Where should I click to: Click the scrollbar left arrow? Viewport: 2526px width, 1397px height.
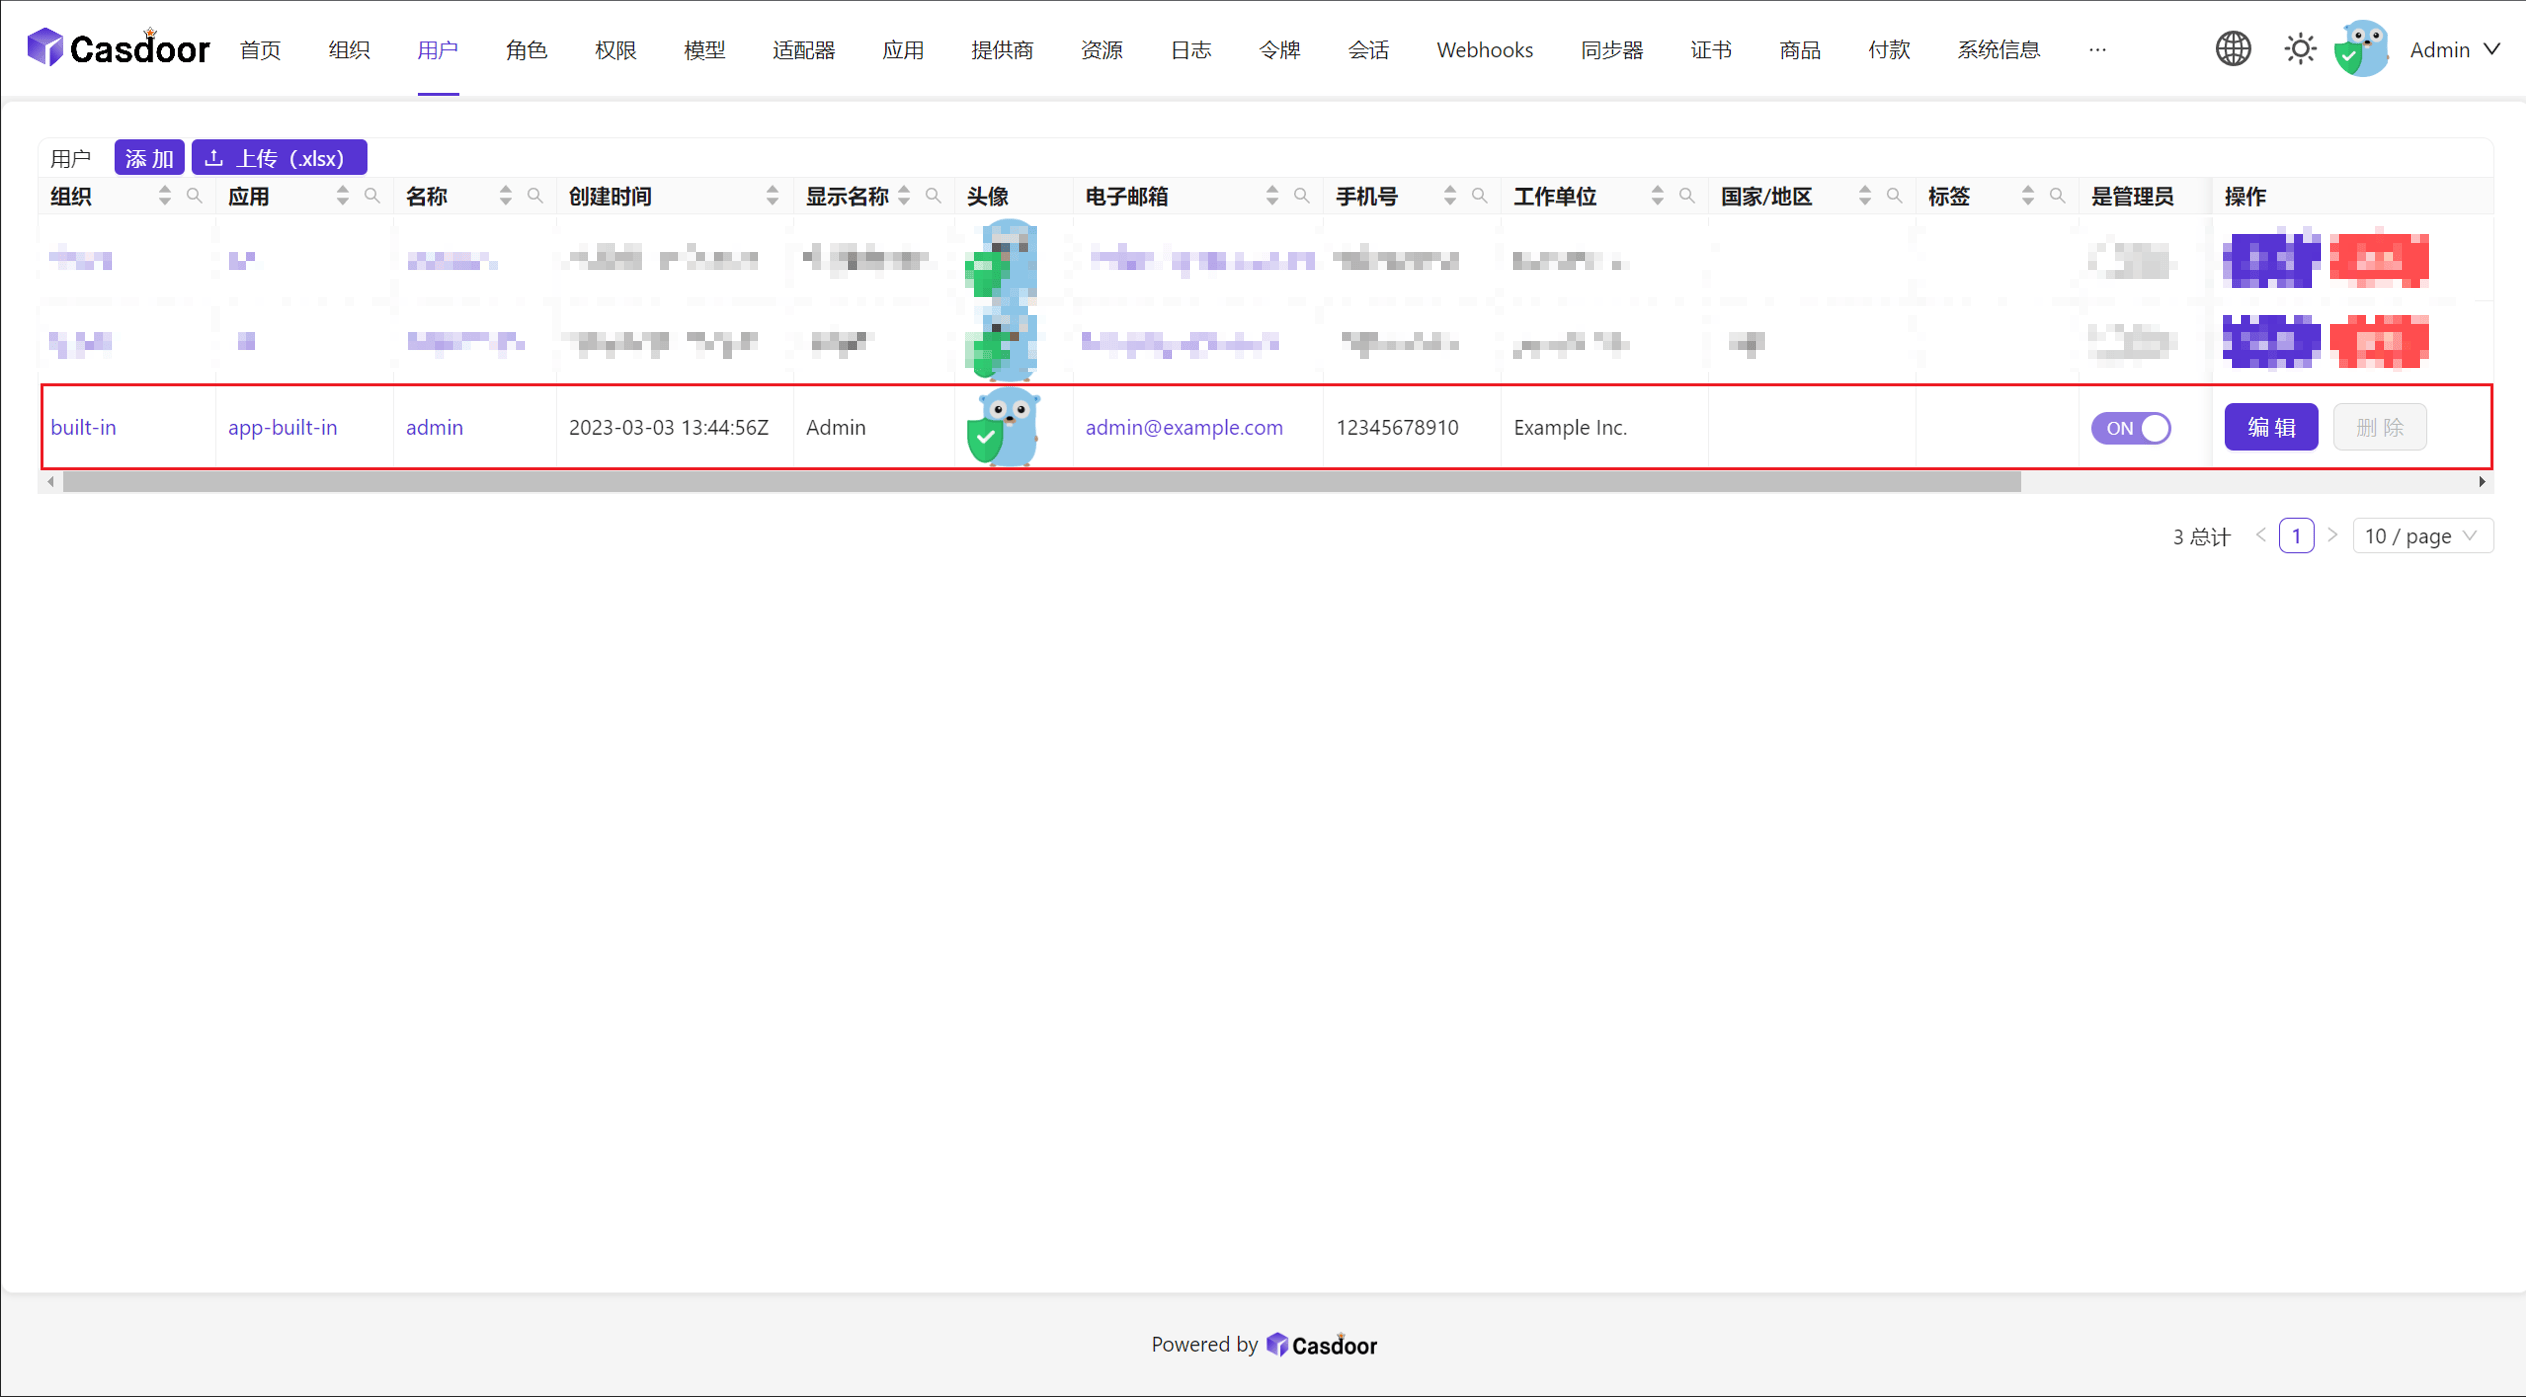(51, 482)
